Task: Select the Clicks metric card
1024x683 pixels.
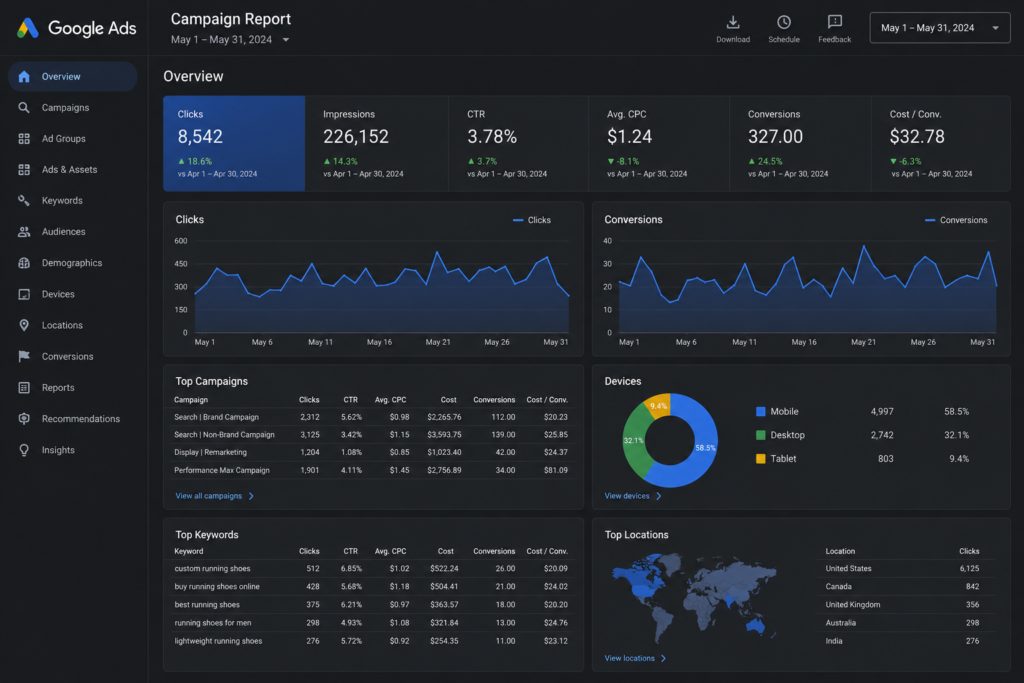Action: [x=234, y=144]
